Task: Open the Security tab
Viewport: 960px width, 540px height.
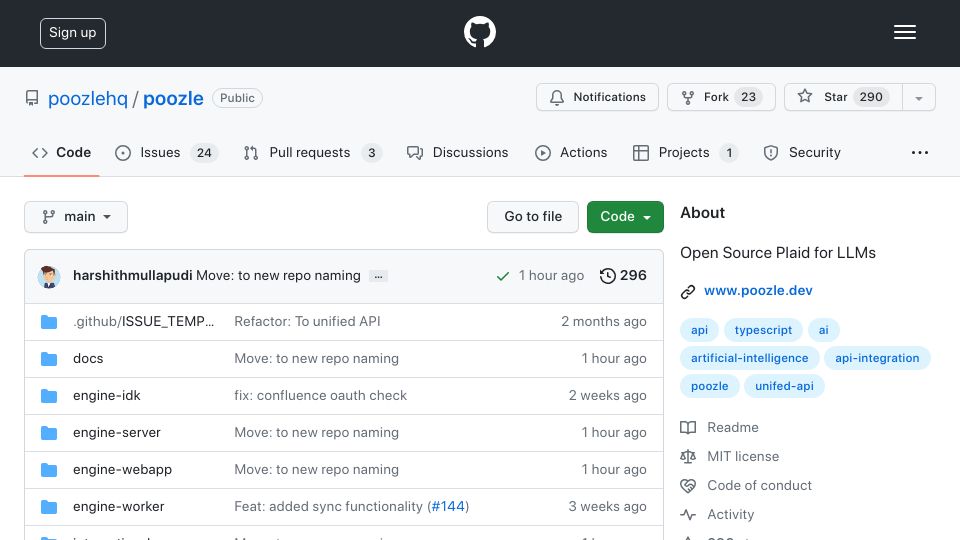Action: pos(802,152)
